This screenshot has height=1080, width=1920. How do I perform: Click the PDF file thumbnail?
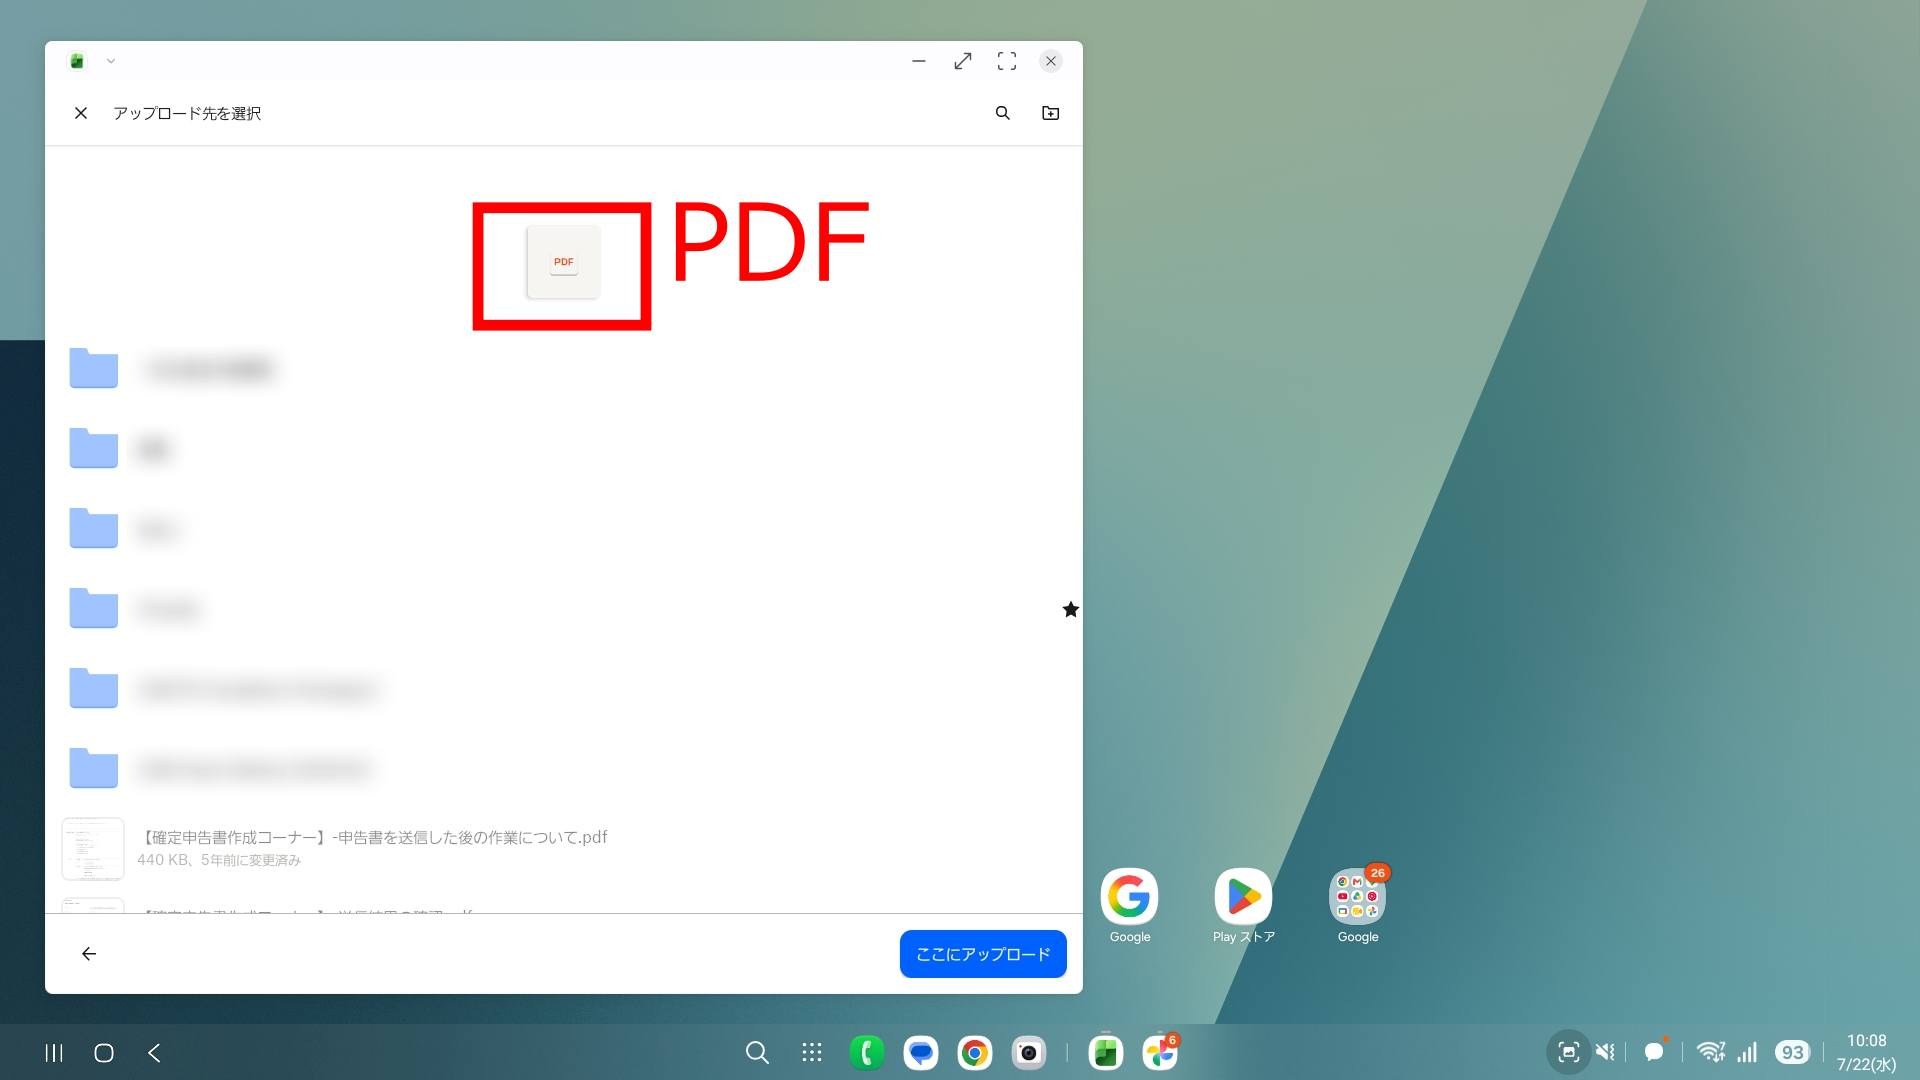click(x=563, y=262)
